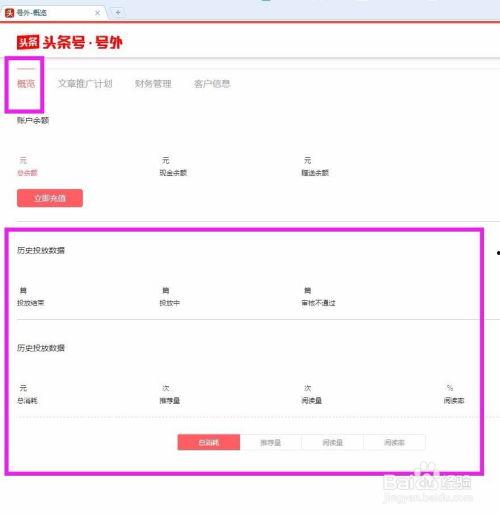Open a new browser tab with plus button
Image resolution: width=500 pixels, height=515 pixels.
click(118, 13)
